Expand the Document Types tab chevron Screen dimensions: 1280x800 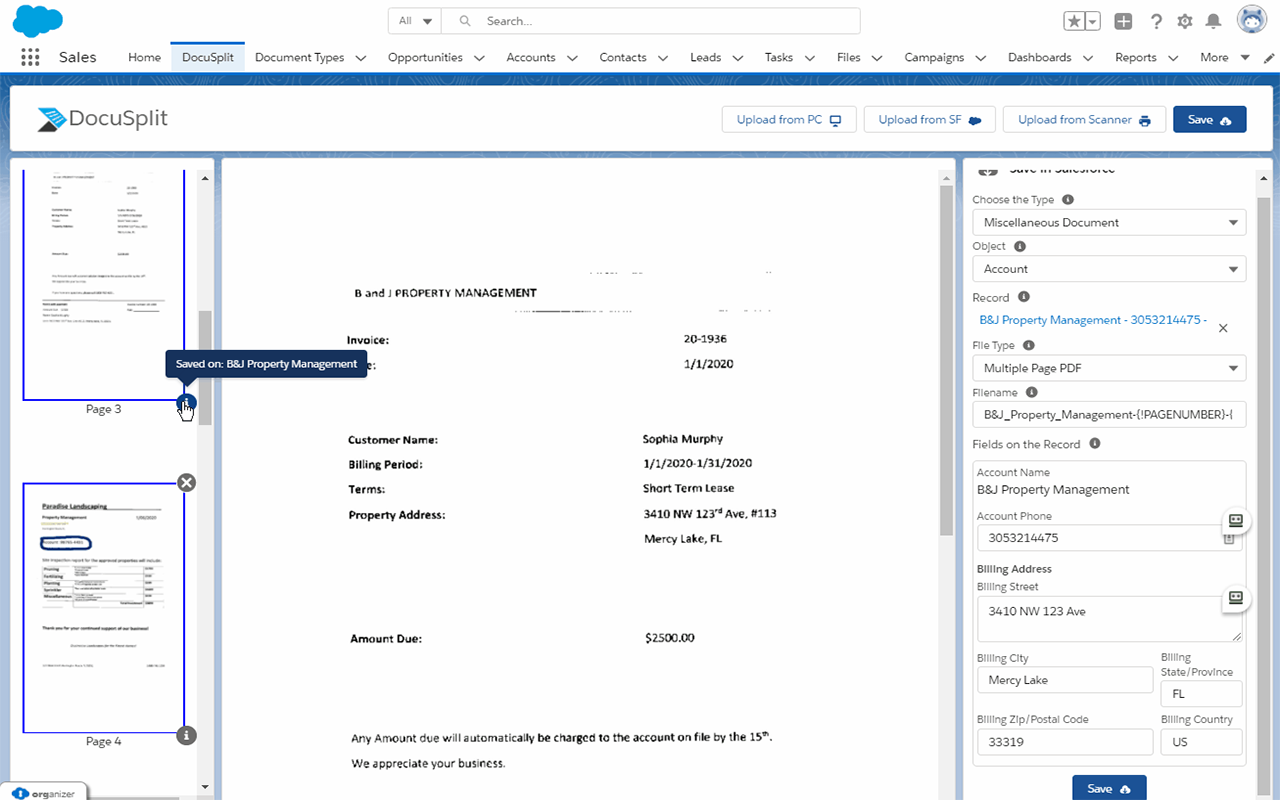(360, 58)
